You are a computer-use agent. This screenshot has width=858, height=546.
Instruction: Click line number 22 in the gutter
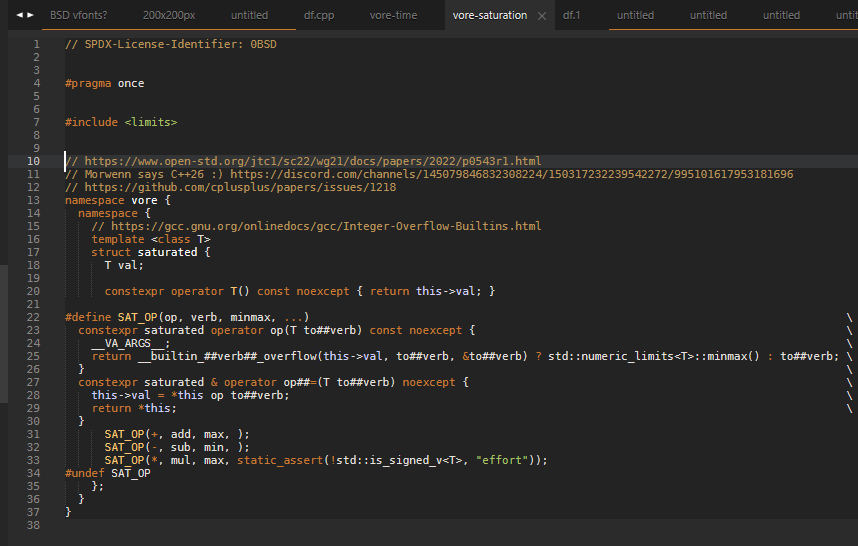tap(35, 317)
